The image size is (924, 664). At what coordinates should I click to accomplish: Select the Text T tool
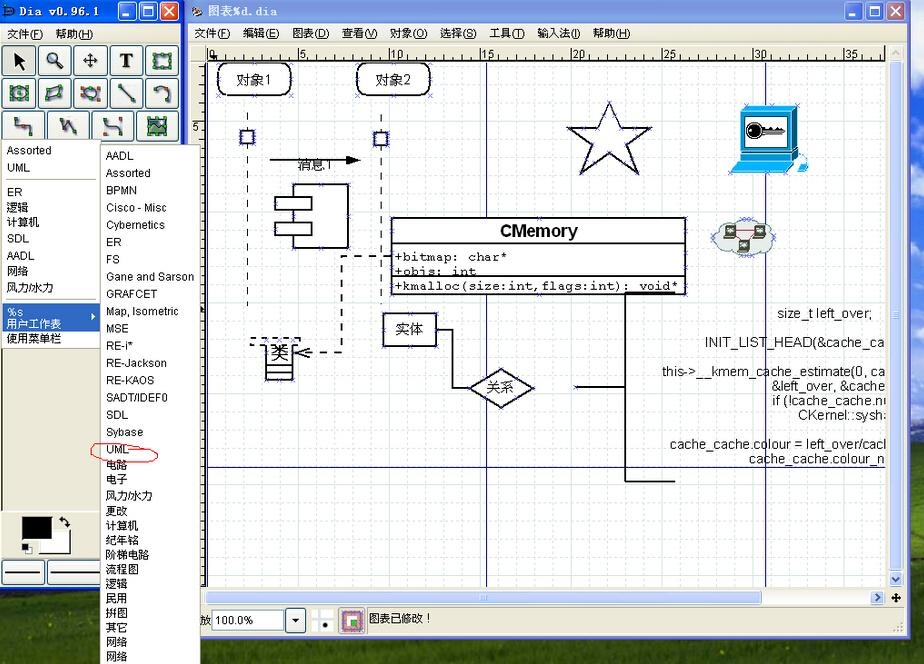pyautogui.click(x=126, y=61)
